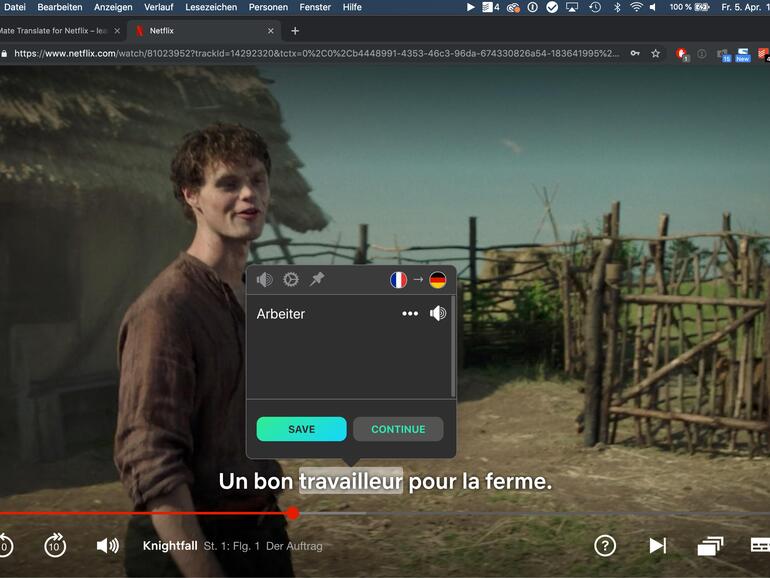Open more options for Arbeiter translation
The height and width of the screenshot is (578, 770).
pos(410,313)
